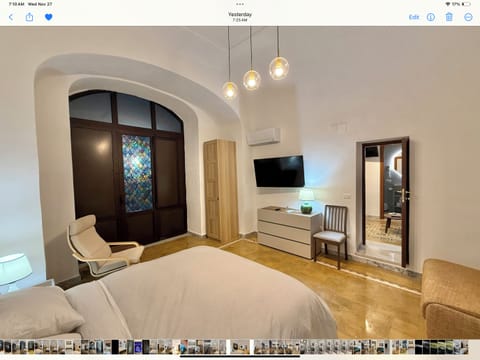Tap the Wi-Fi status icon
The image size is (480, 360).
point(448,4)
